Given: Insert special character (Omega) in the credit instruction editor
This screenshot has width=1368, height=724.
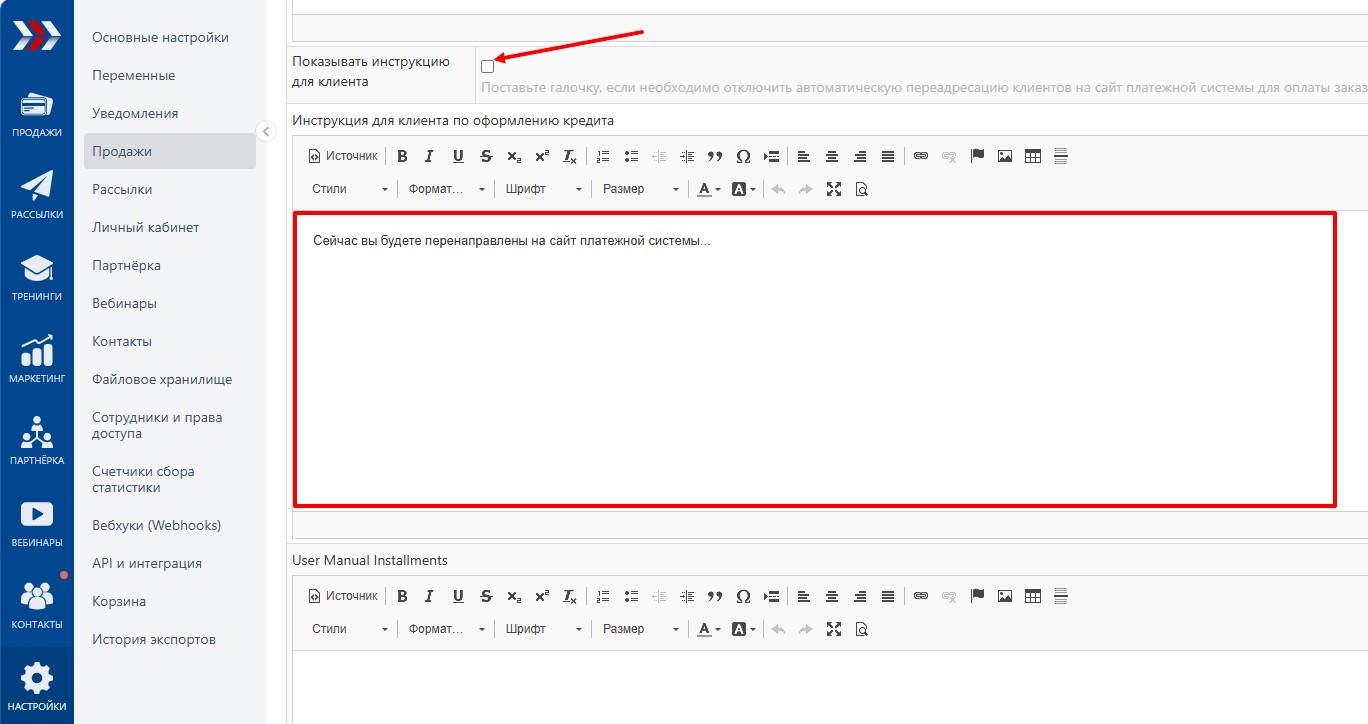Looking at the screenshot, I should (x=743, y=156).
